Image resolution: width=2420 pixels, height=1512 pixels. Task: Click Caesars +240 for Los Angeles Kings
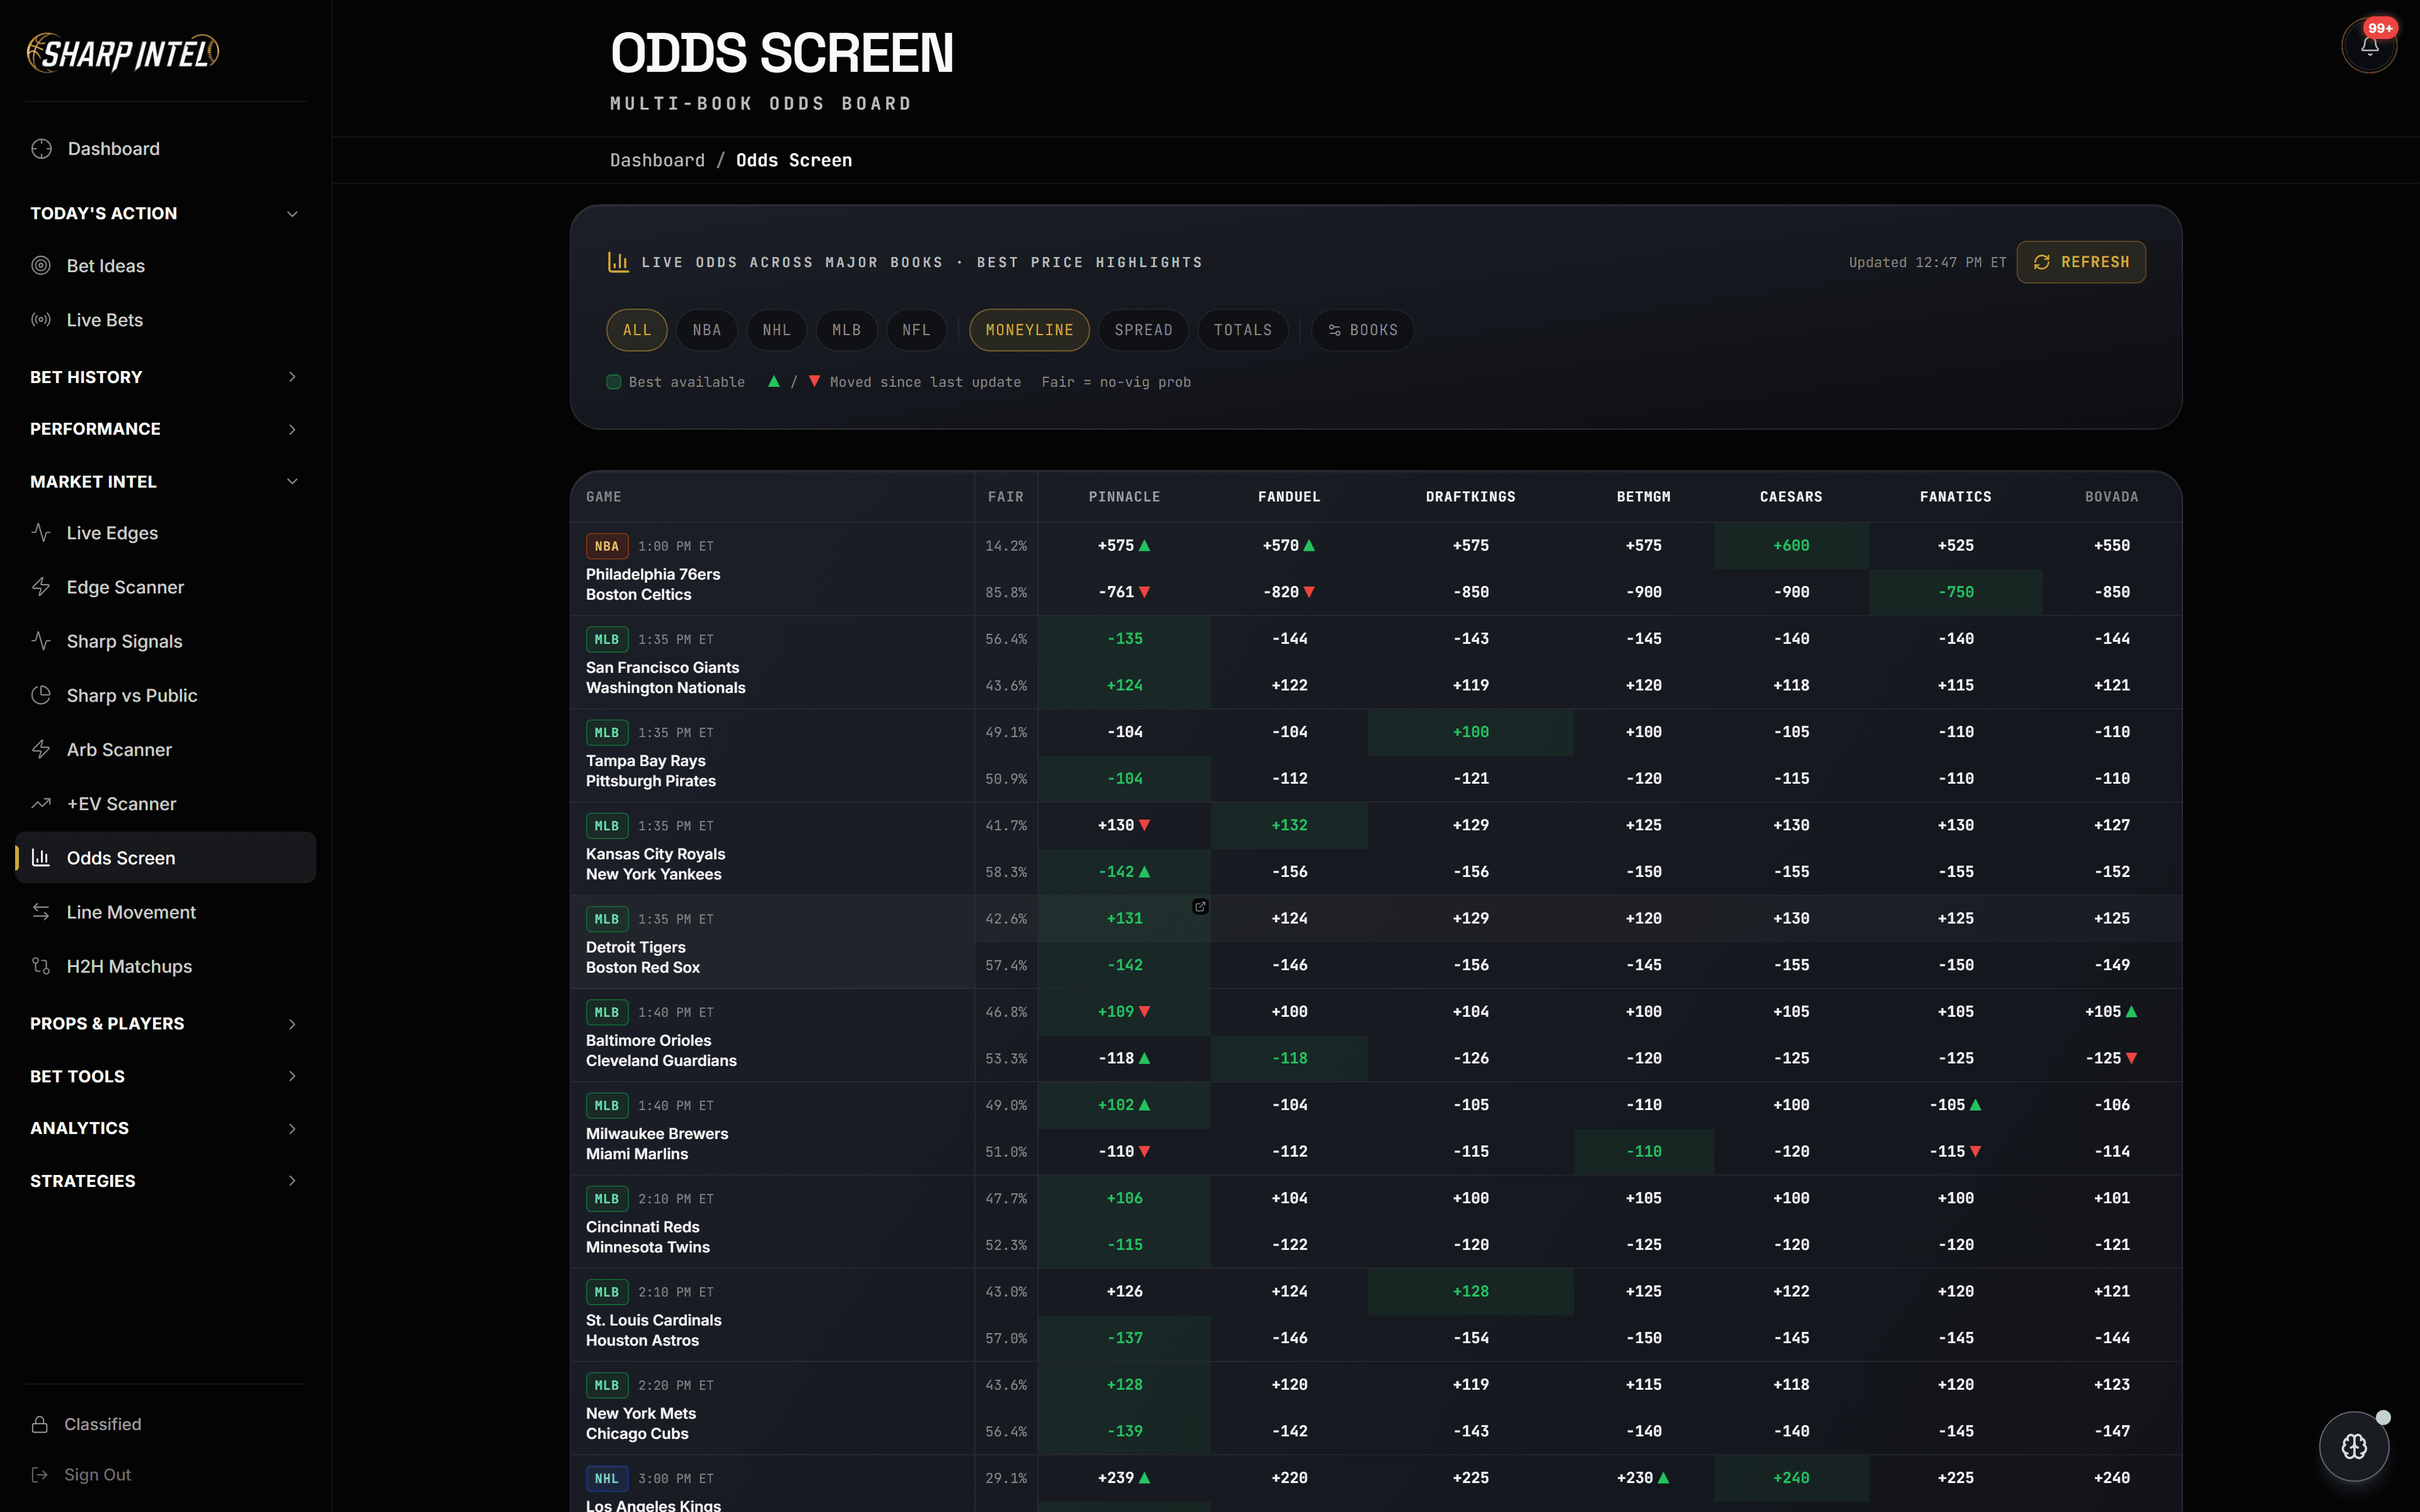(x=1791, y=1478)
